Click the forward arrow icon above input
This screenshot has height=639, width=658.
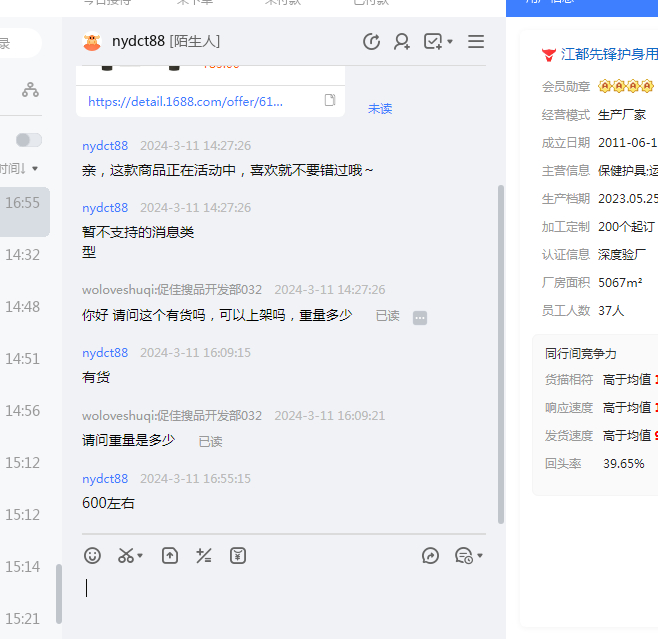tap(431, 555)
